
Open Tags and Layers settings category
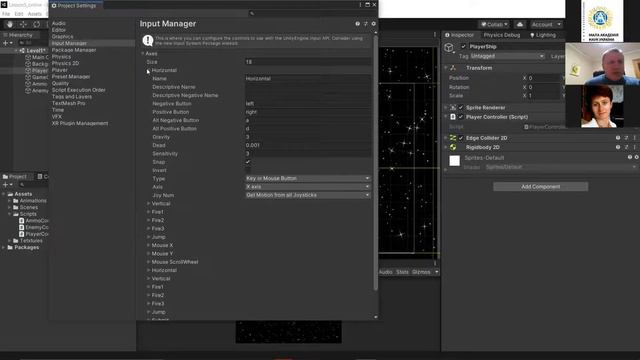point(72,97)
